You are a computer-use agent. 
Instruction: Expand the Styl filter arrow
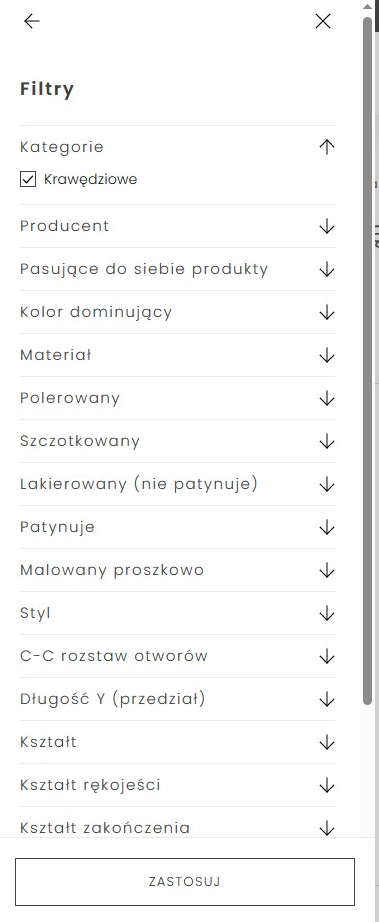pyautogui.click(x=327, y=614)
